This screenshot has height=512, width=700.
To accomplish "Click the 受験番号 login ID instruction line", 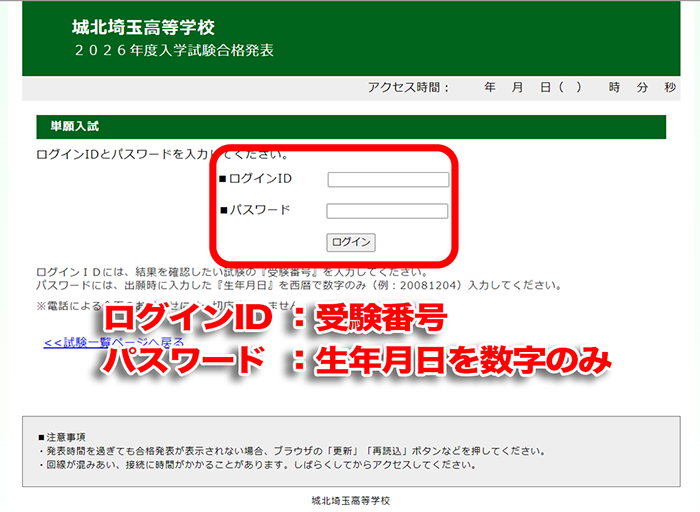I will (232, 272).
